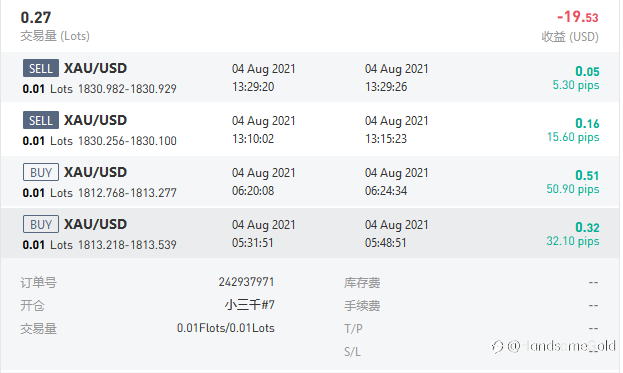623x373 pixels.
Task: Click the SELL badge on the 13:29:20 trade
Action: pos(41,68)
